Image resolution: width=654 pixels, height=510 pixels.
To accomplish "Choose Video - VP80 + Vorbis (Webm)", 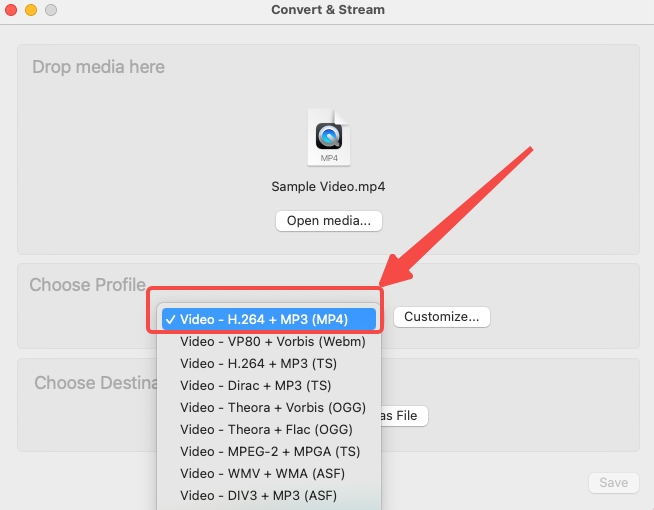I will point(272,342).
